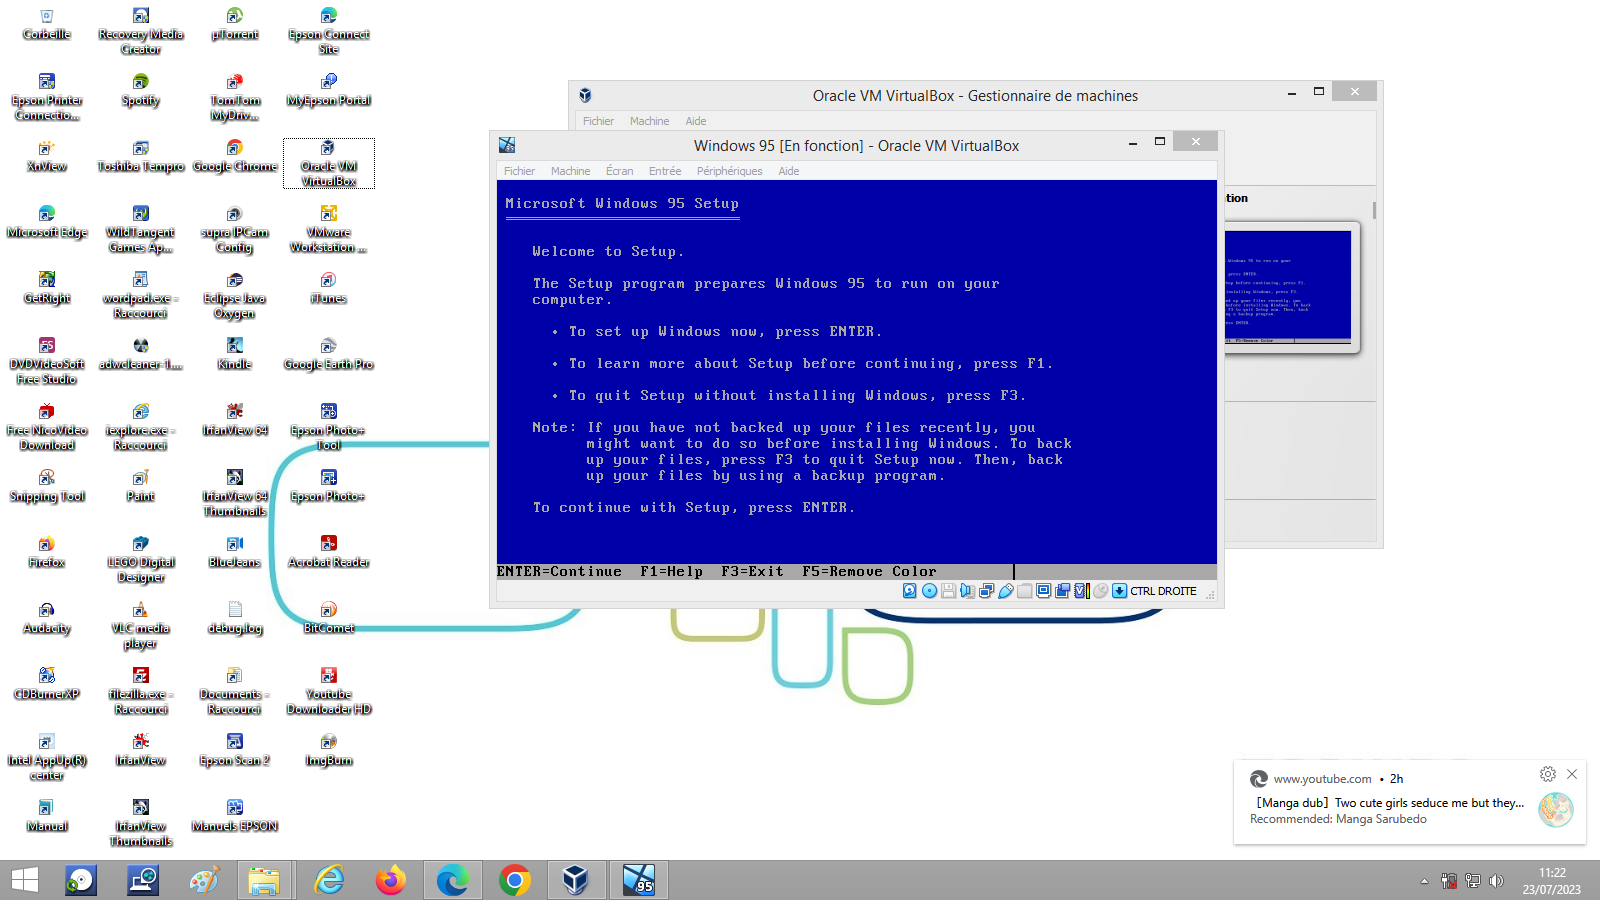Open the taskbar clock and date
This screenshot has height=900, width=1600.
(1552, 881)
